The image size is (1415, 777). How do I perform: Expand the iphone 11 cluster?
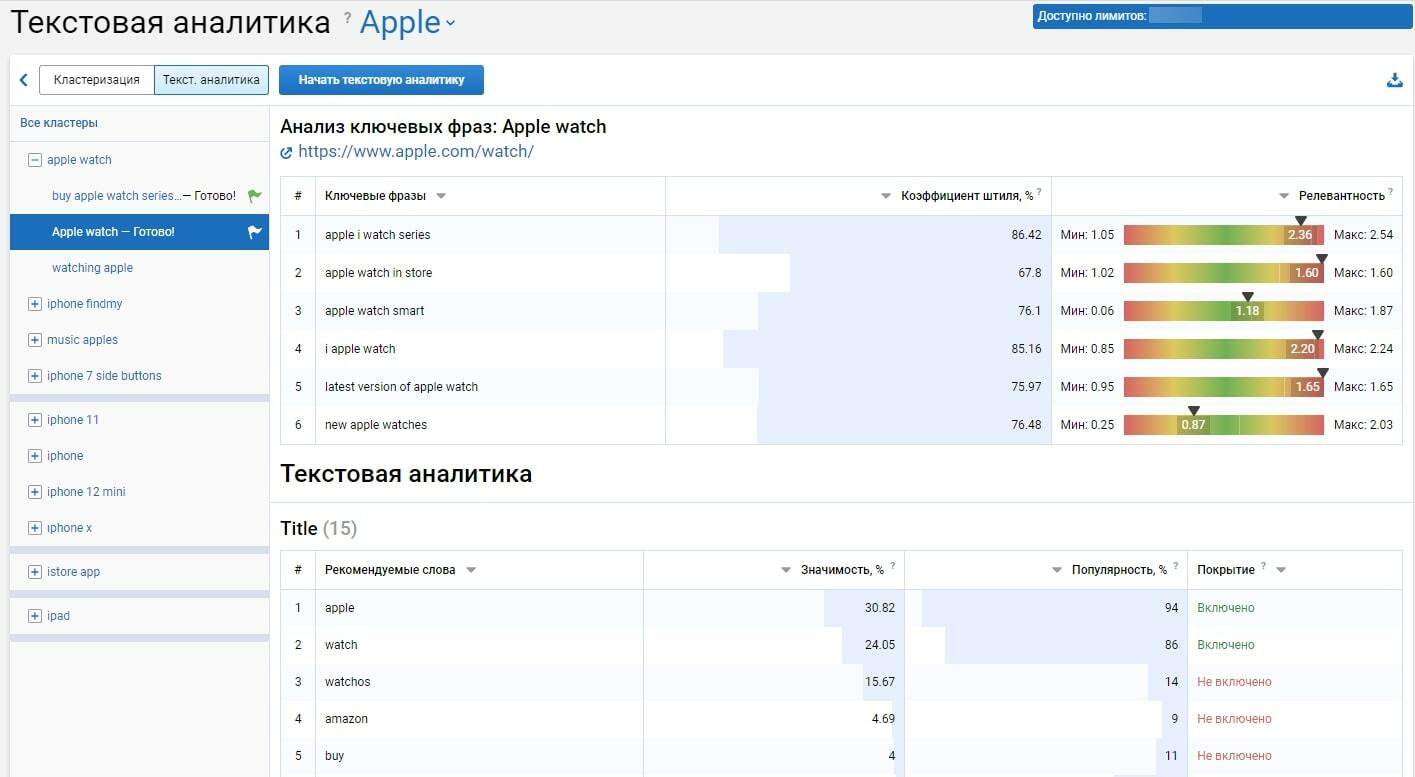35,420
